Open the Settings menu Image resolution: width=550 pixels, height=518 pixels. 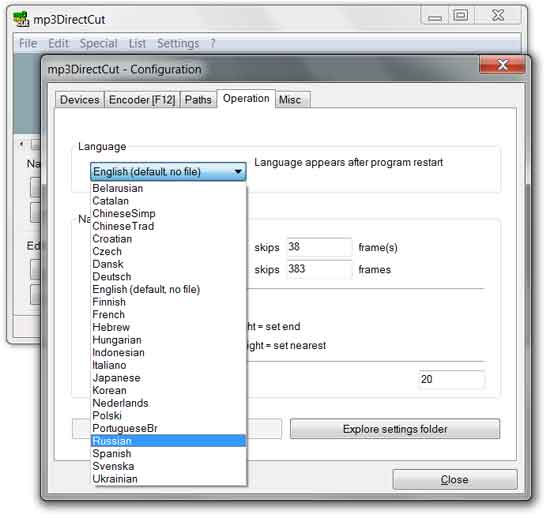(x=178, y=43)
